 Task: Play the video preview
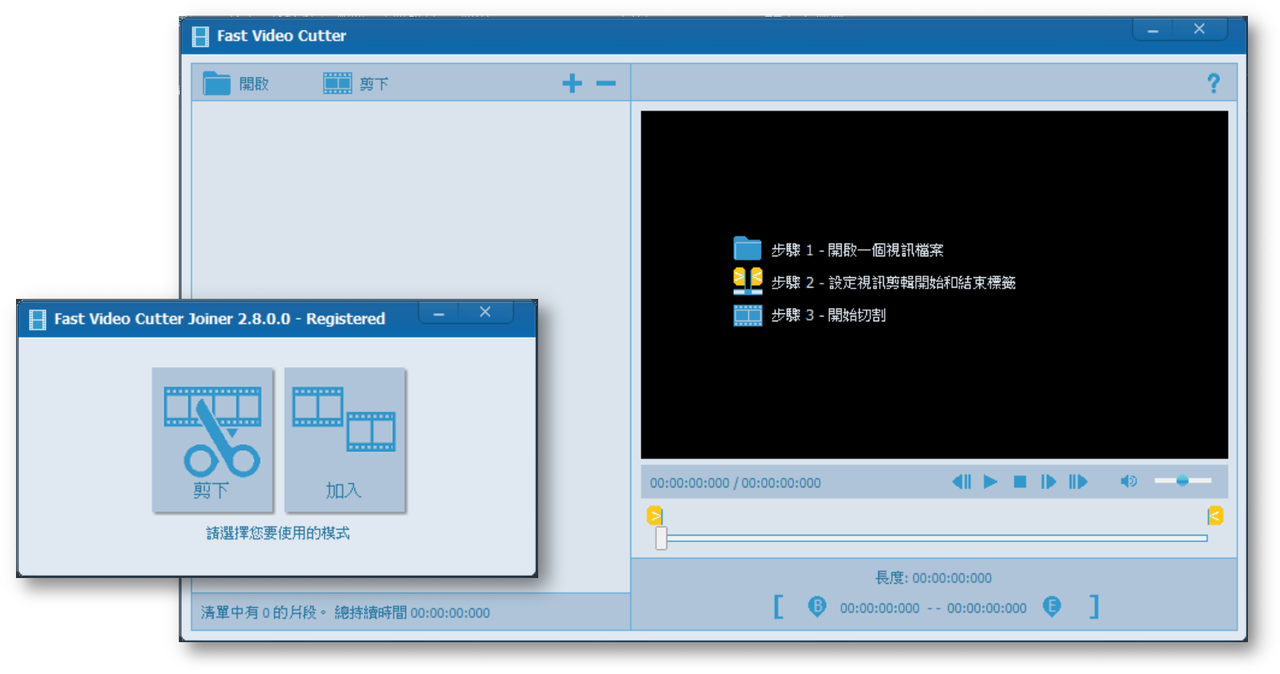pyautogui.click(x=990, y=482)
